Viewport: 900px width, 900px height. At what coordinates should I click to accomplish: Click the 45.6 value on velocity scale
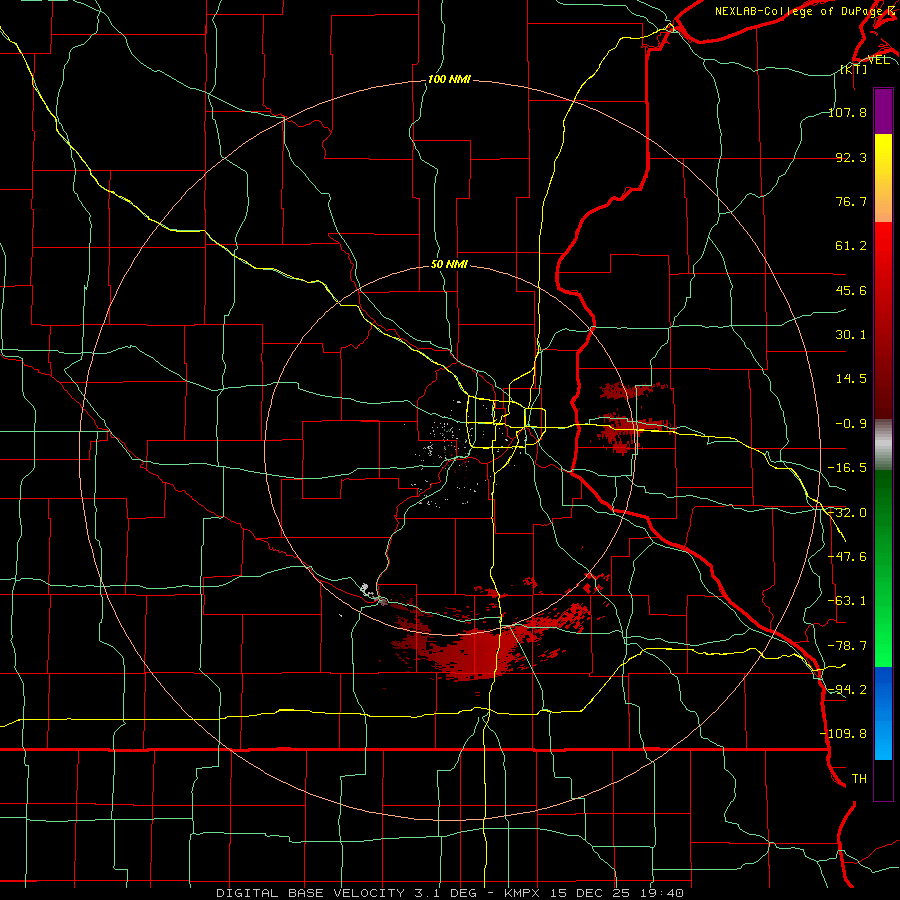pyautogui.click(x=851, y=290)
